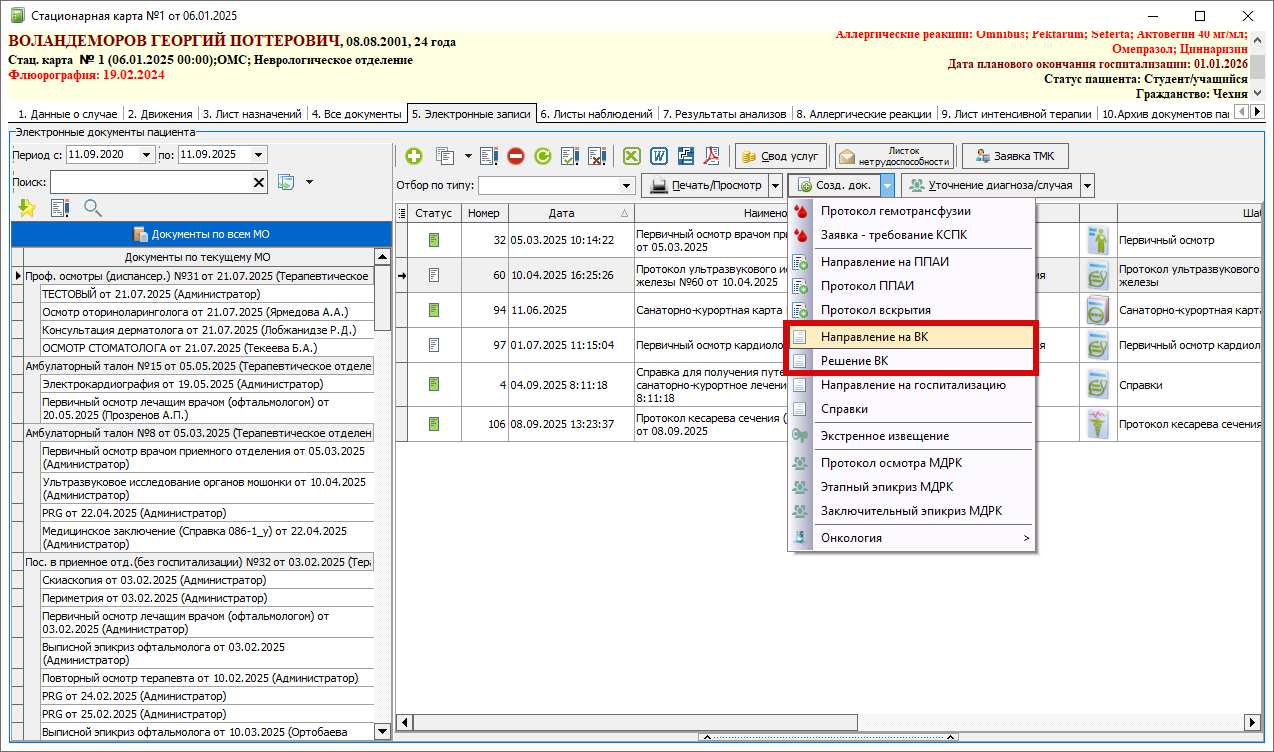1274x752 pixels.
Task: Click the green plus add document icon
Action: click(x=413, y=156)
